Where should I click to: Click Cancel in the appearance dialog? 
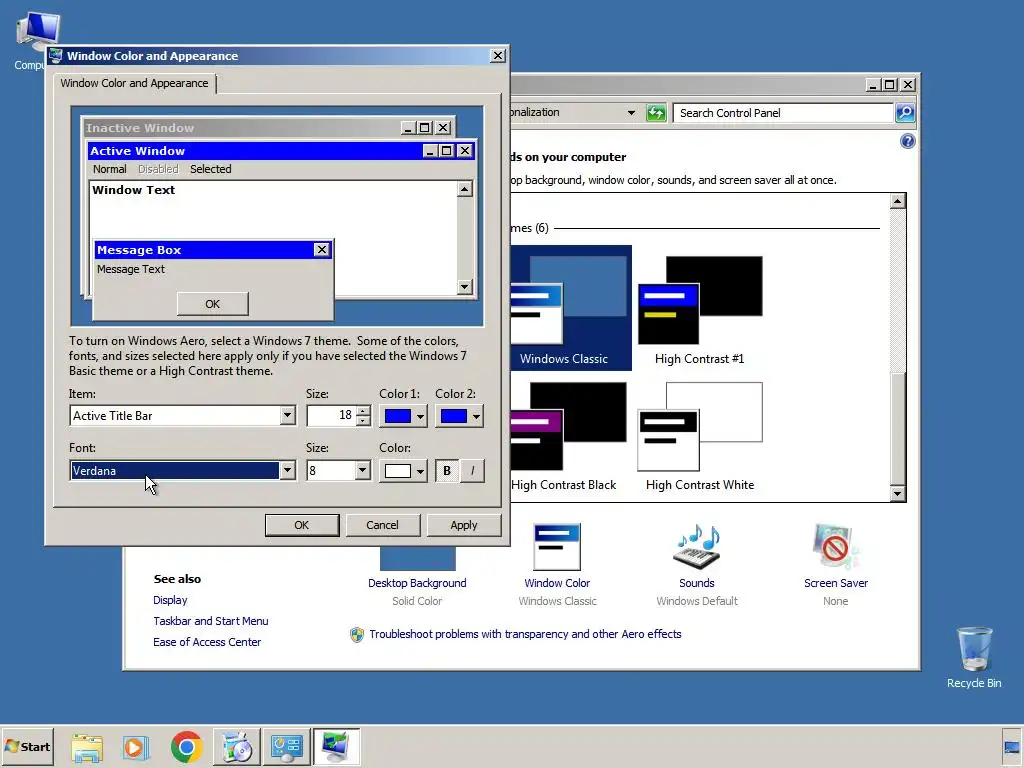click(x=382, y=525)
